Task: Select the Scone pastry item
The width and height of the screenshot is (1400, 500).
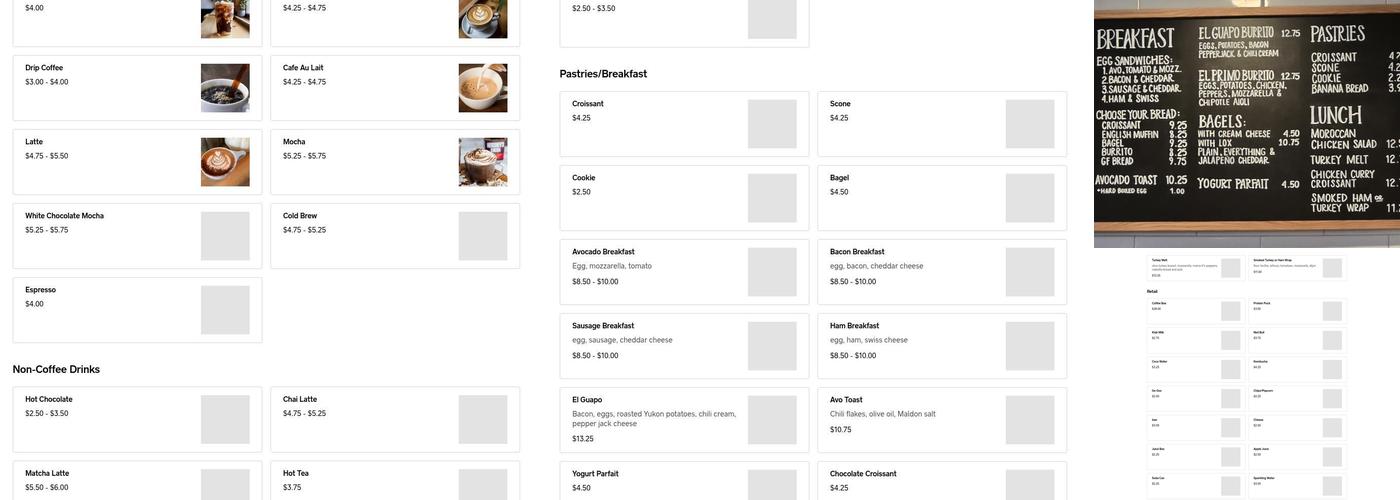Action: click(x=942, y=124)
